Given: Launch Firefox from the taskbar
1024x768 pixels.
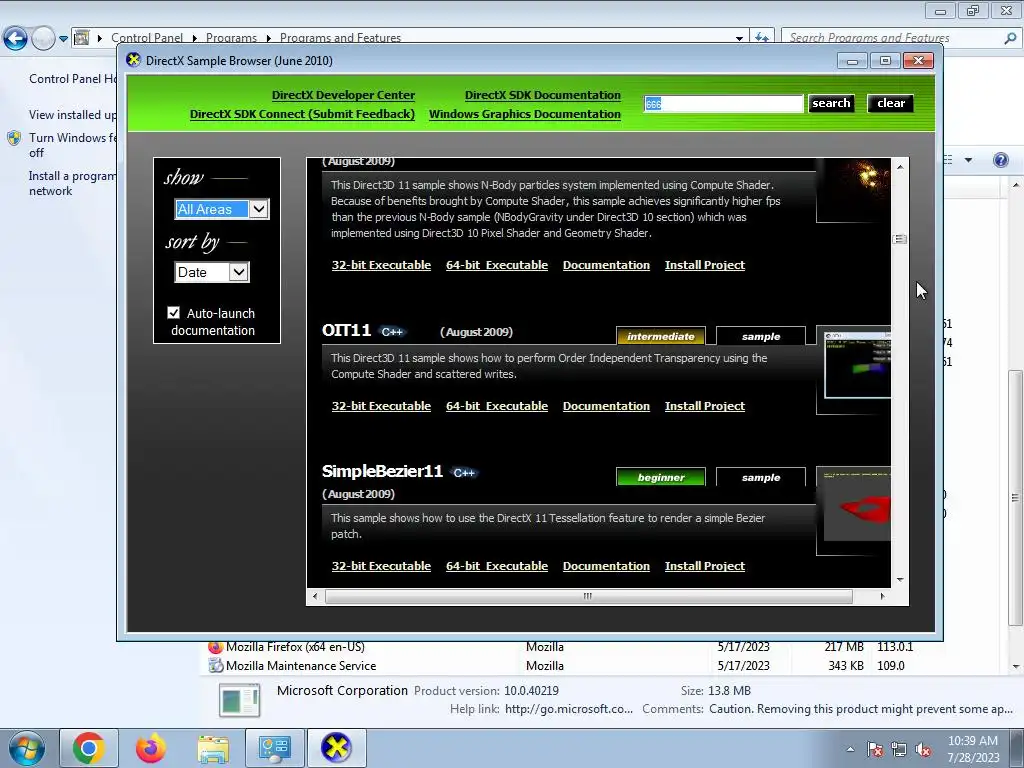Looking at the screenshot, I should (150, 748).
